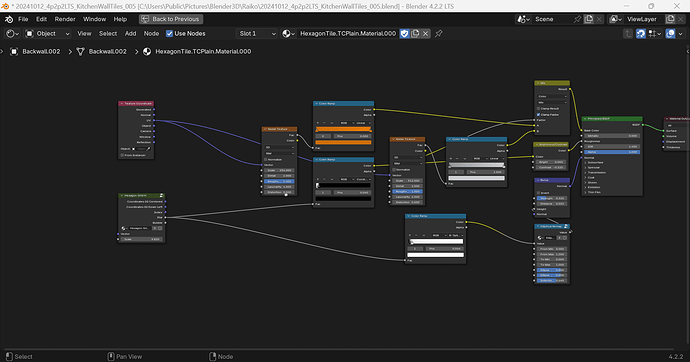
Task: Click the scene browse icon beside Scene
Action: coord(523,19)
